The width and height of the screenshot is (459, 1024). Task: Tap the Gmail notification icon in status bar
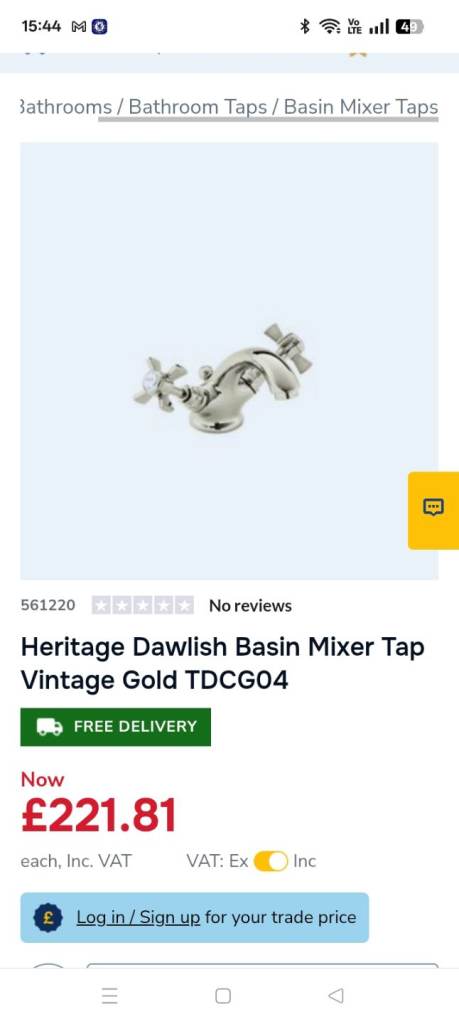(79, 27)
